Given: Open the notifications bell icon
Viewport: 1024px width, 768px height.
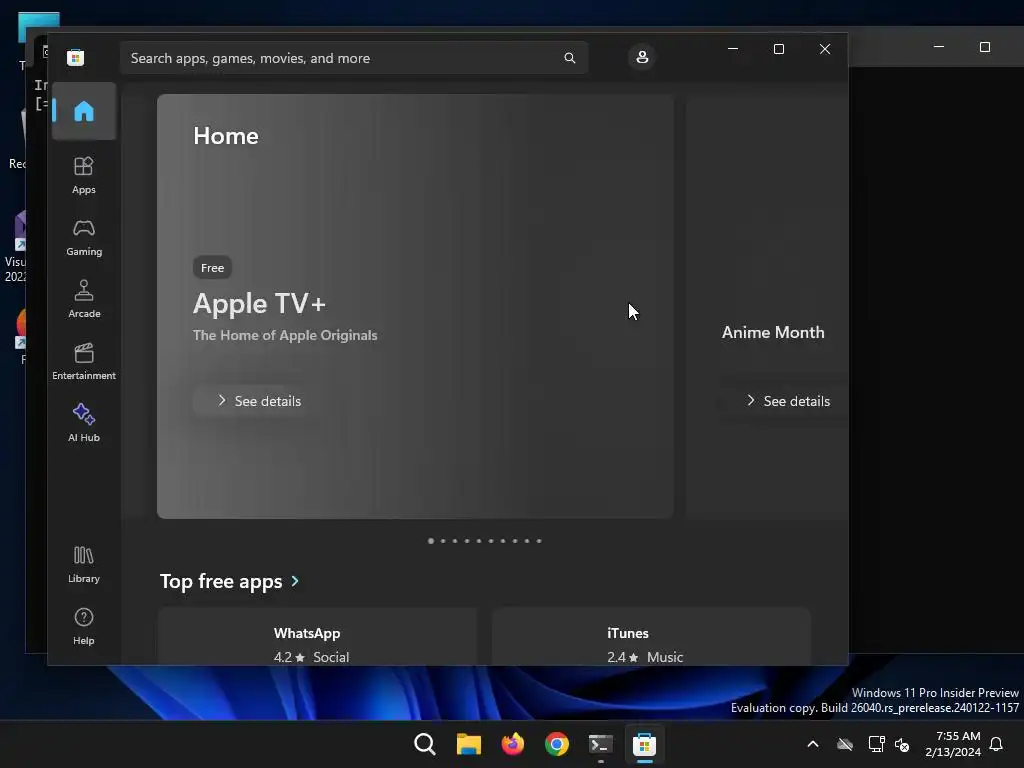Looking at the screenshot, I should pyautogui.click(x=997, y=744).
